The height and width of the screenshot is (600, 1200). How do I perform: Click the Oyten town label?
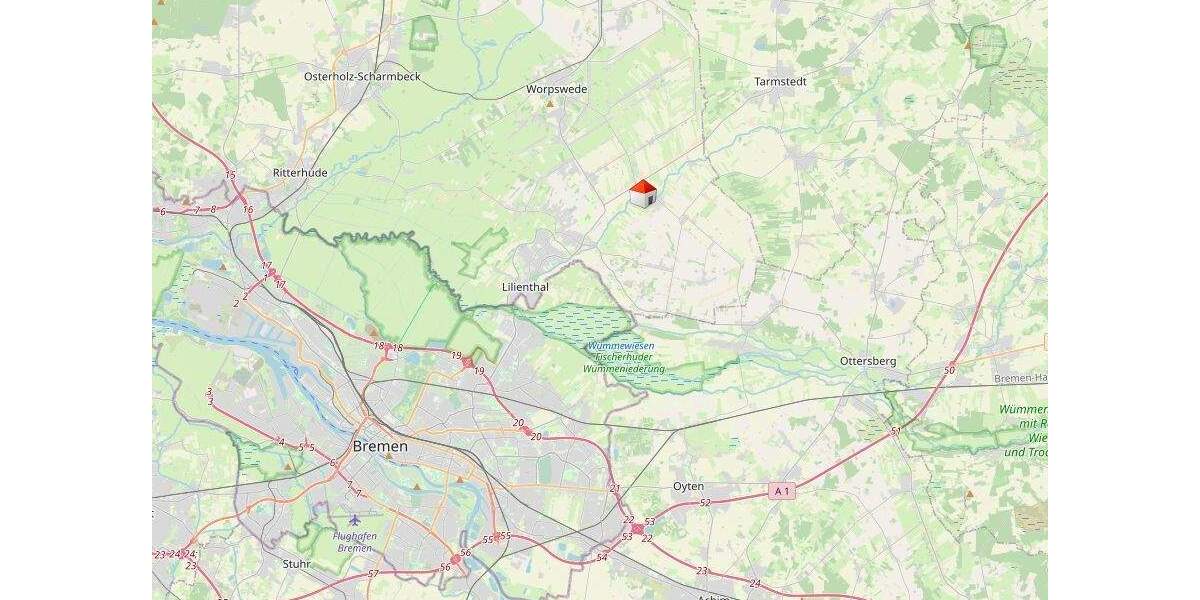tap(688, 486)
